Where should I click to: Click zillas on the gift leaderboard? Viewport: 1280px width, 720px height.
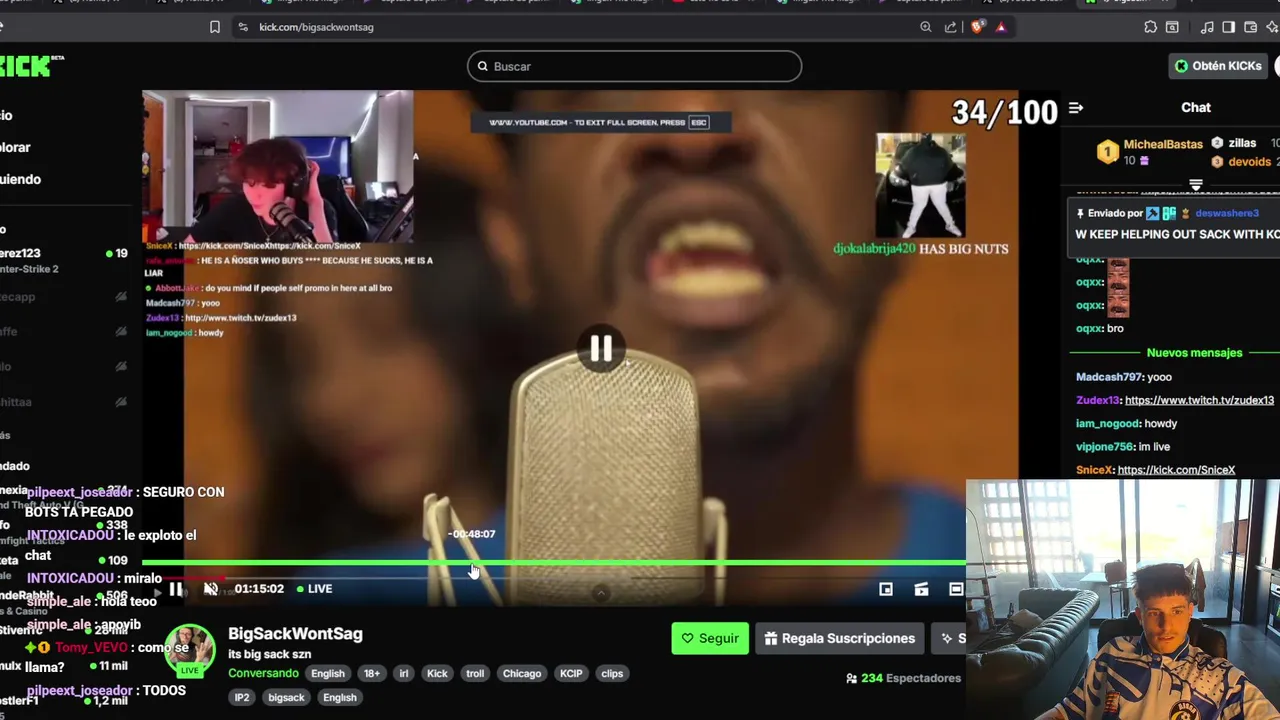click(x=1242, y=143)
